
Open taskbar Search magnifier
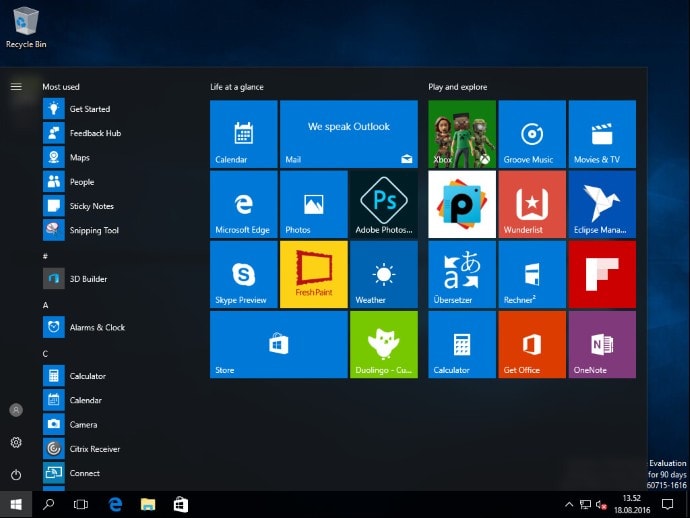click(x=48, y=504)
